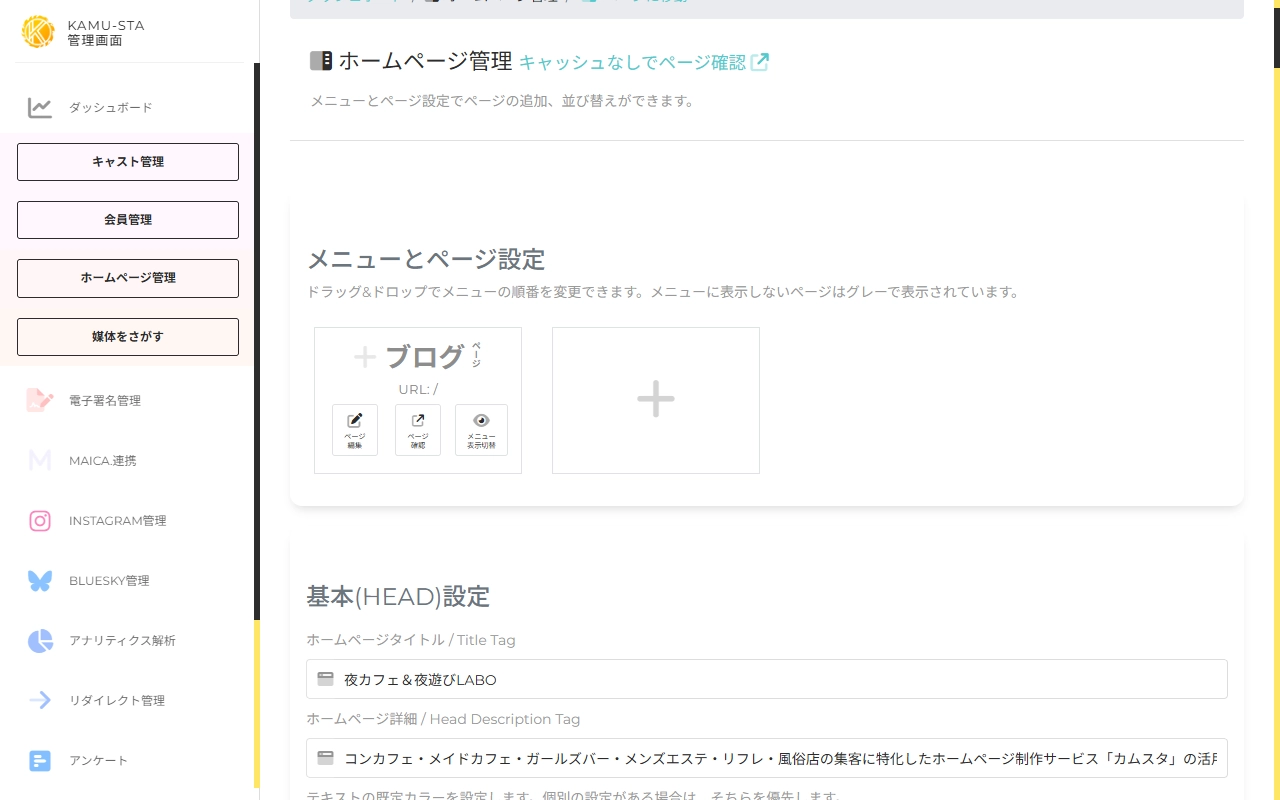
Task: Click the MAICA.連携 M icon
Action: coord(40,460)
